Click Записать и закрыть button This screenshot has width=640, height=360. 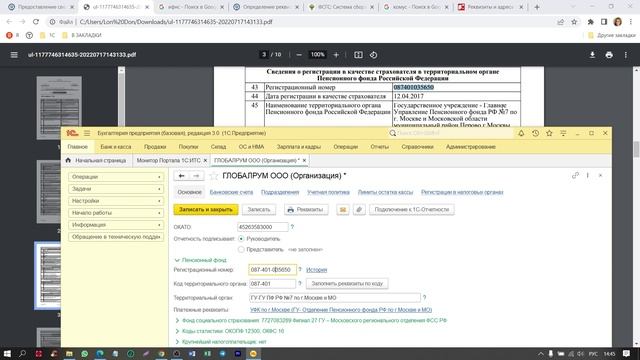pyautogui.click(x=206, y=209)
